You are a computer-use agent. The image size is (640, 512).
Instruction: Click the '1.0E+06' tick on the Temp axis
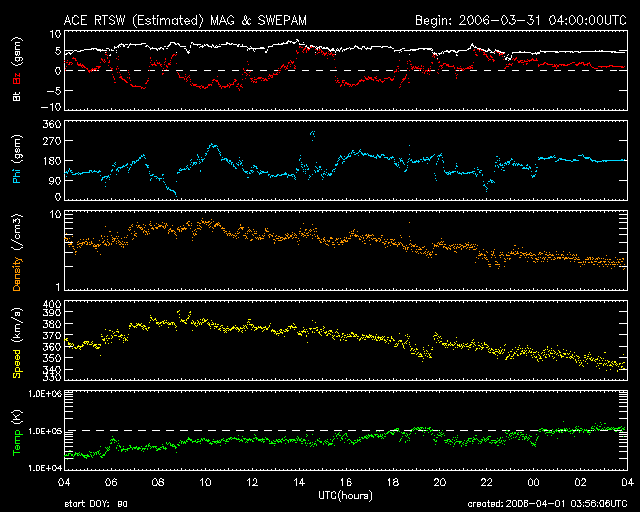click(x=45, y=394)
